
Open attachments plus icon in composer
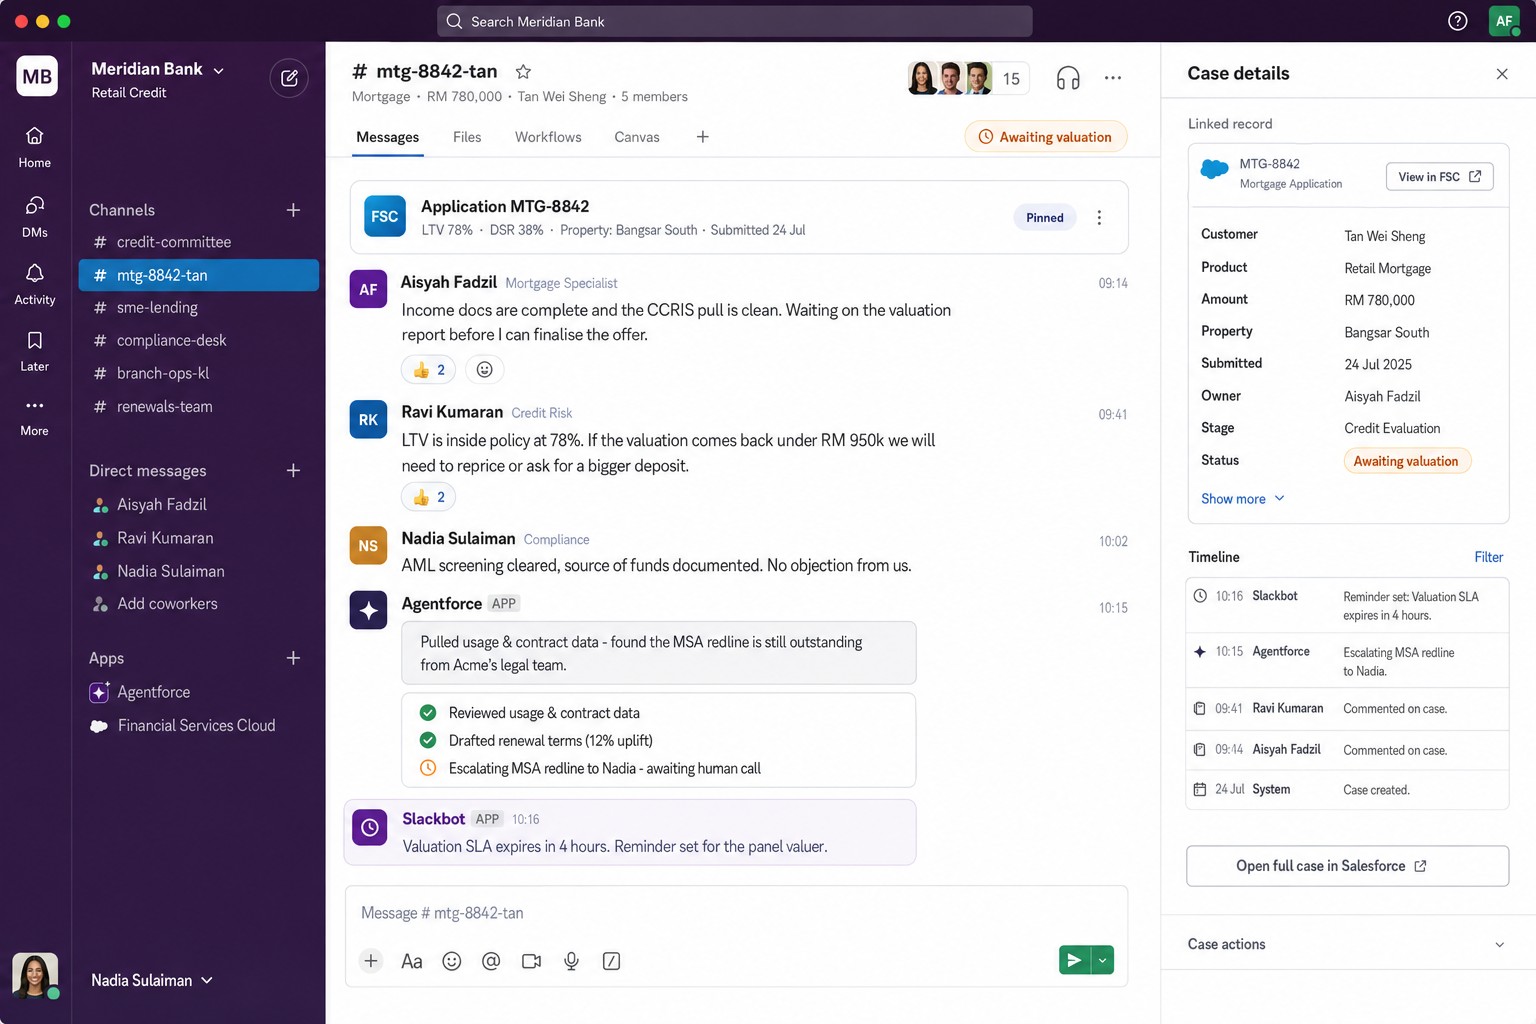[371, 961]
